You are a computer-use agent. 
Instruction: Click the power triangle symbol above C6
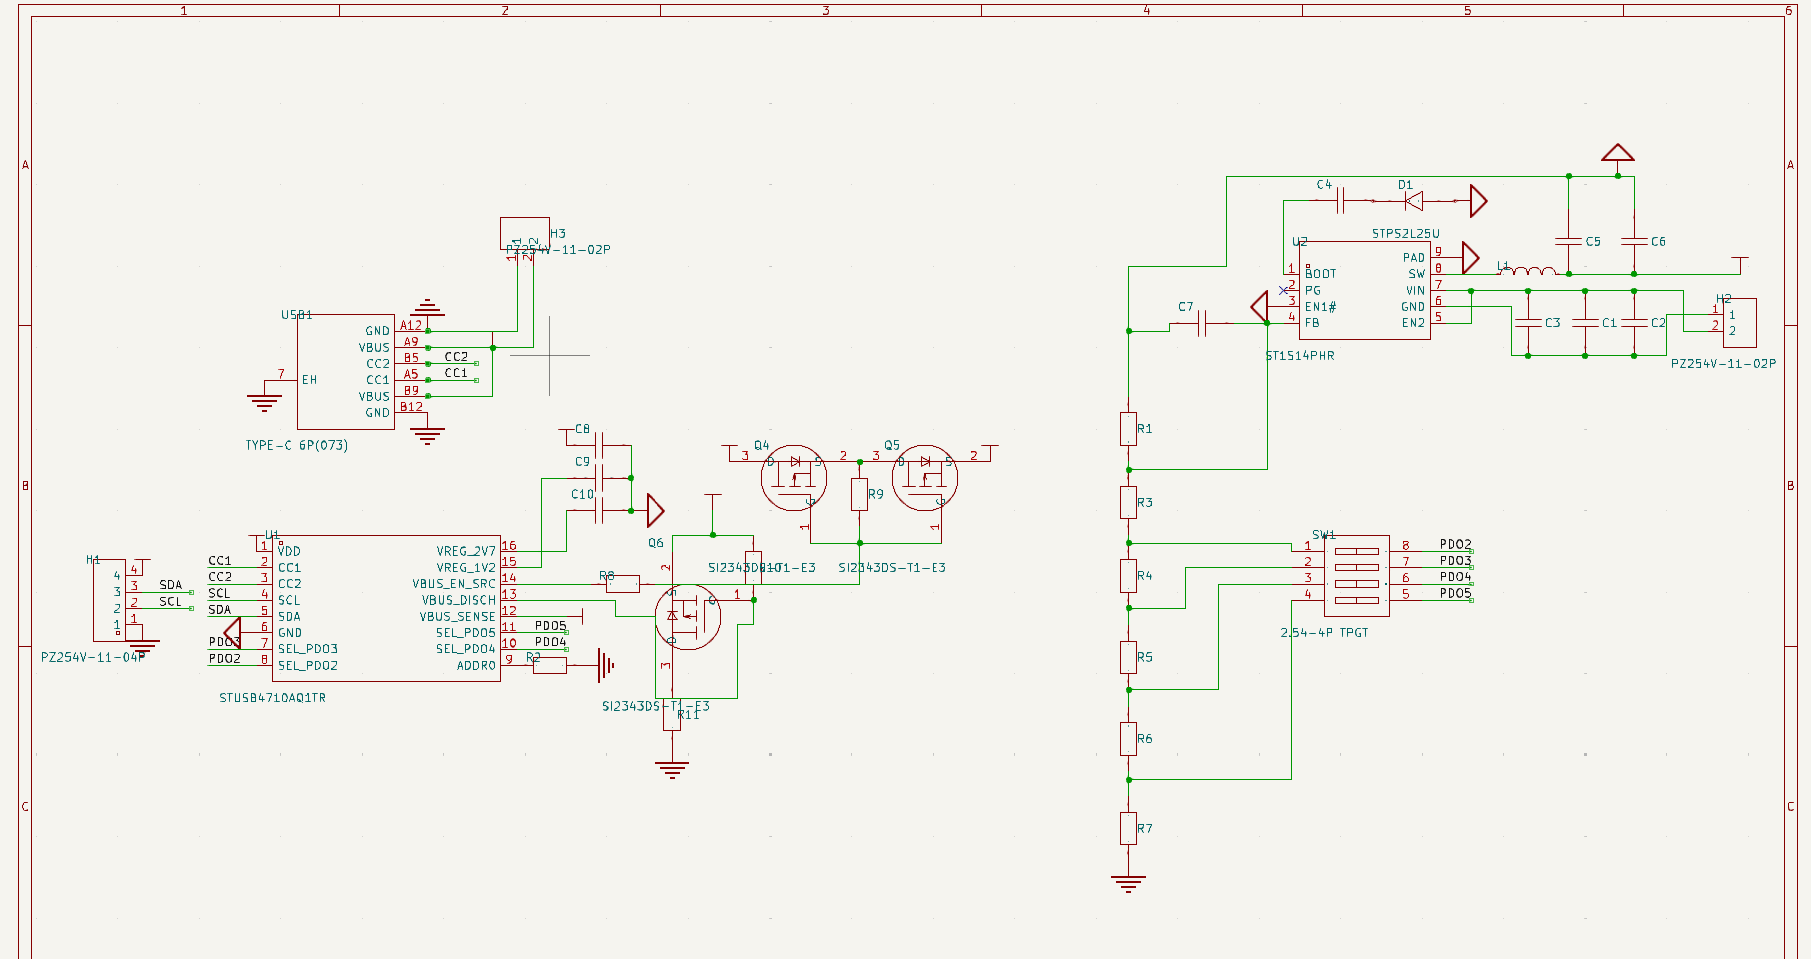tap(1617, 153)
